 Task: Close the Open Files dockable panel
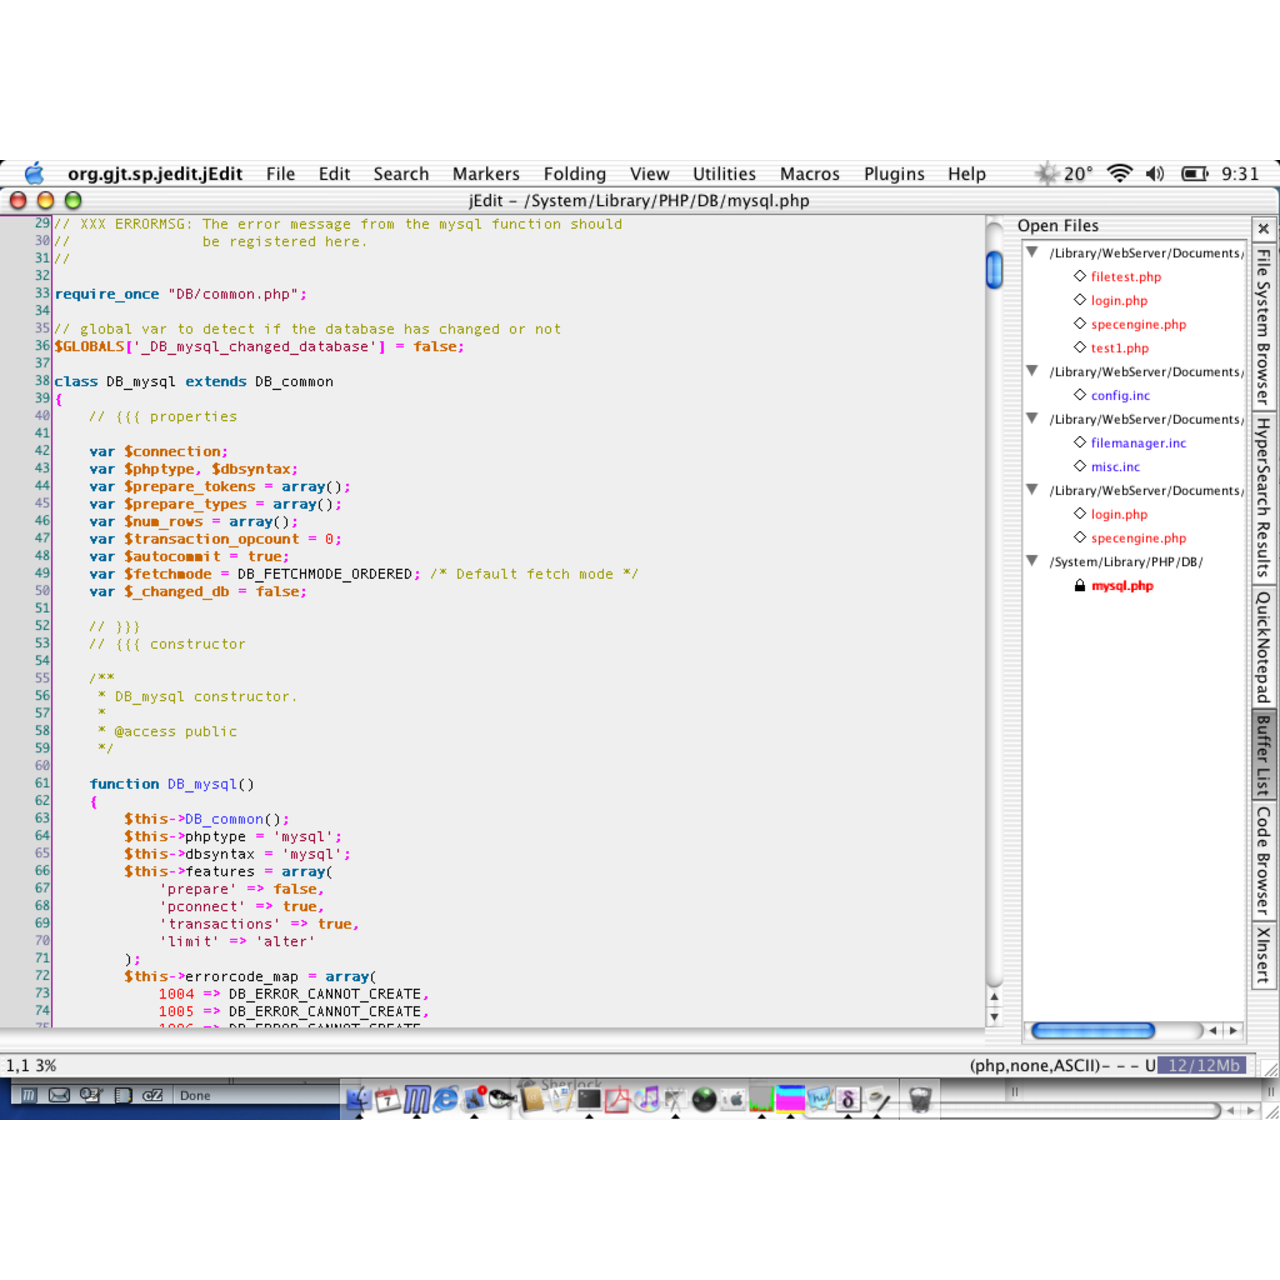click(x=1263, y=229)
